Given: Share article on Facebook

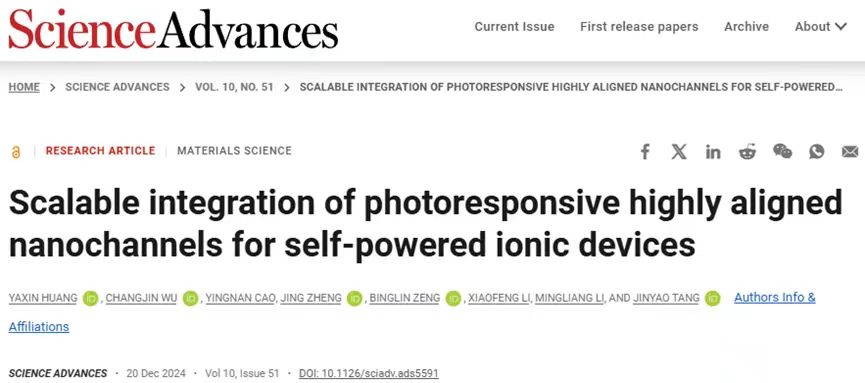Looking at the screenshot, I should 645,151.
